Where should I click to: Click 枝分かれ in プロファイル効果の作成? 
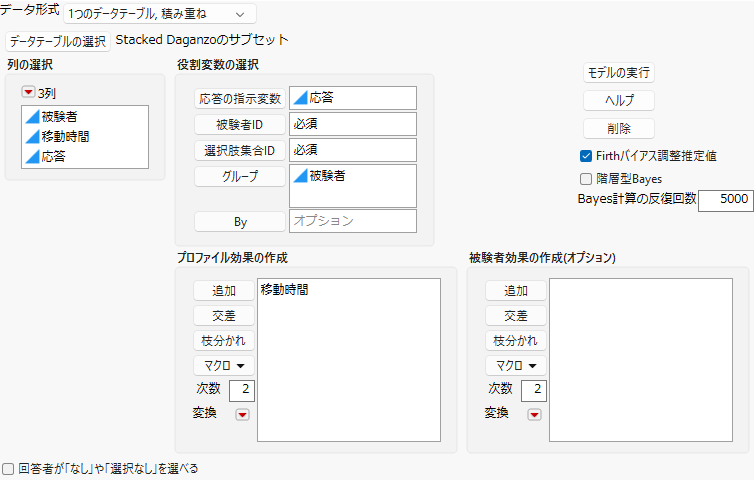pos(224,341)
